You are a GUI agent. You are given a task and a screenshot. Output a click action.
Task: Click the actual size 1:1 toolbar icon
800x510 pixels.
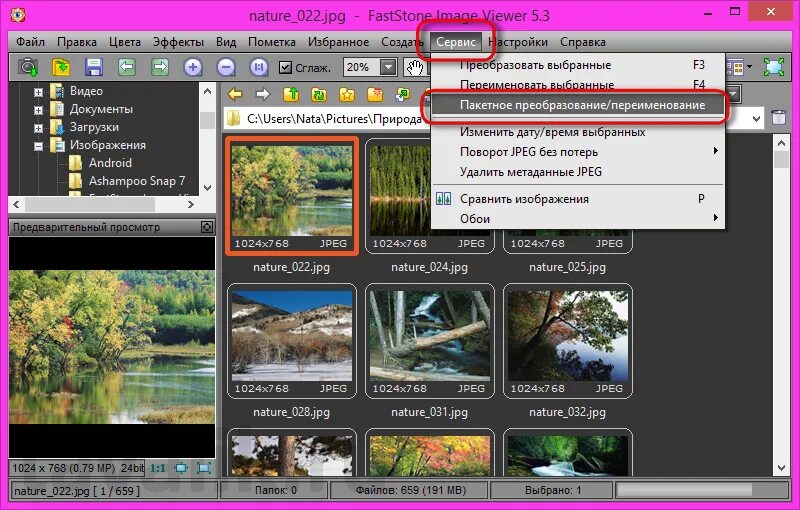[x=259, y=67]
